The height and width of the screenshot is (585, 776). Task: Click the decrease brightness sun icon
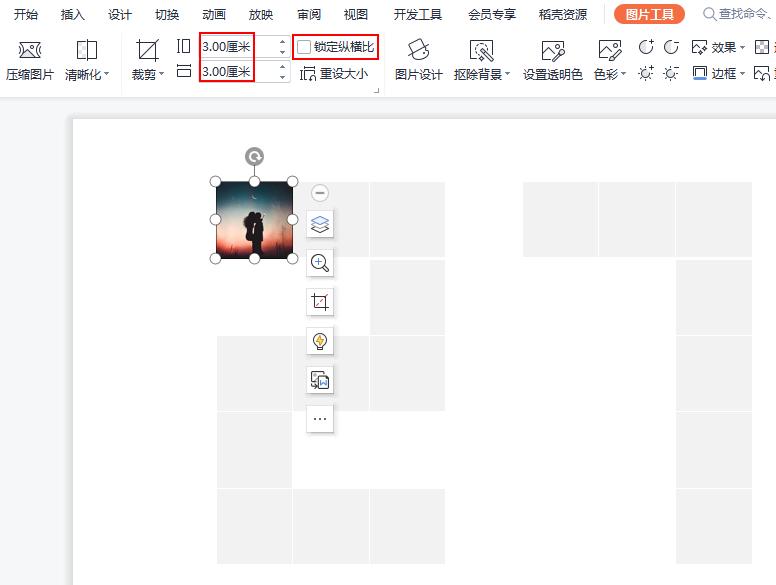pos(671,73)
